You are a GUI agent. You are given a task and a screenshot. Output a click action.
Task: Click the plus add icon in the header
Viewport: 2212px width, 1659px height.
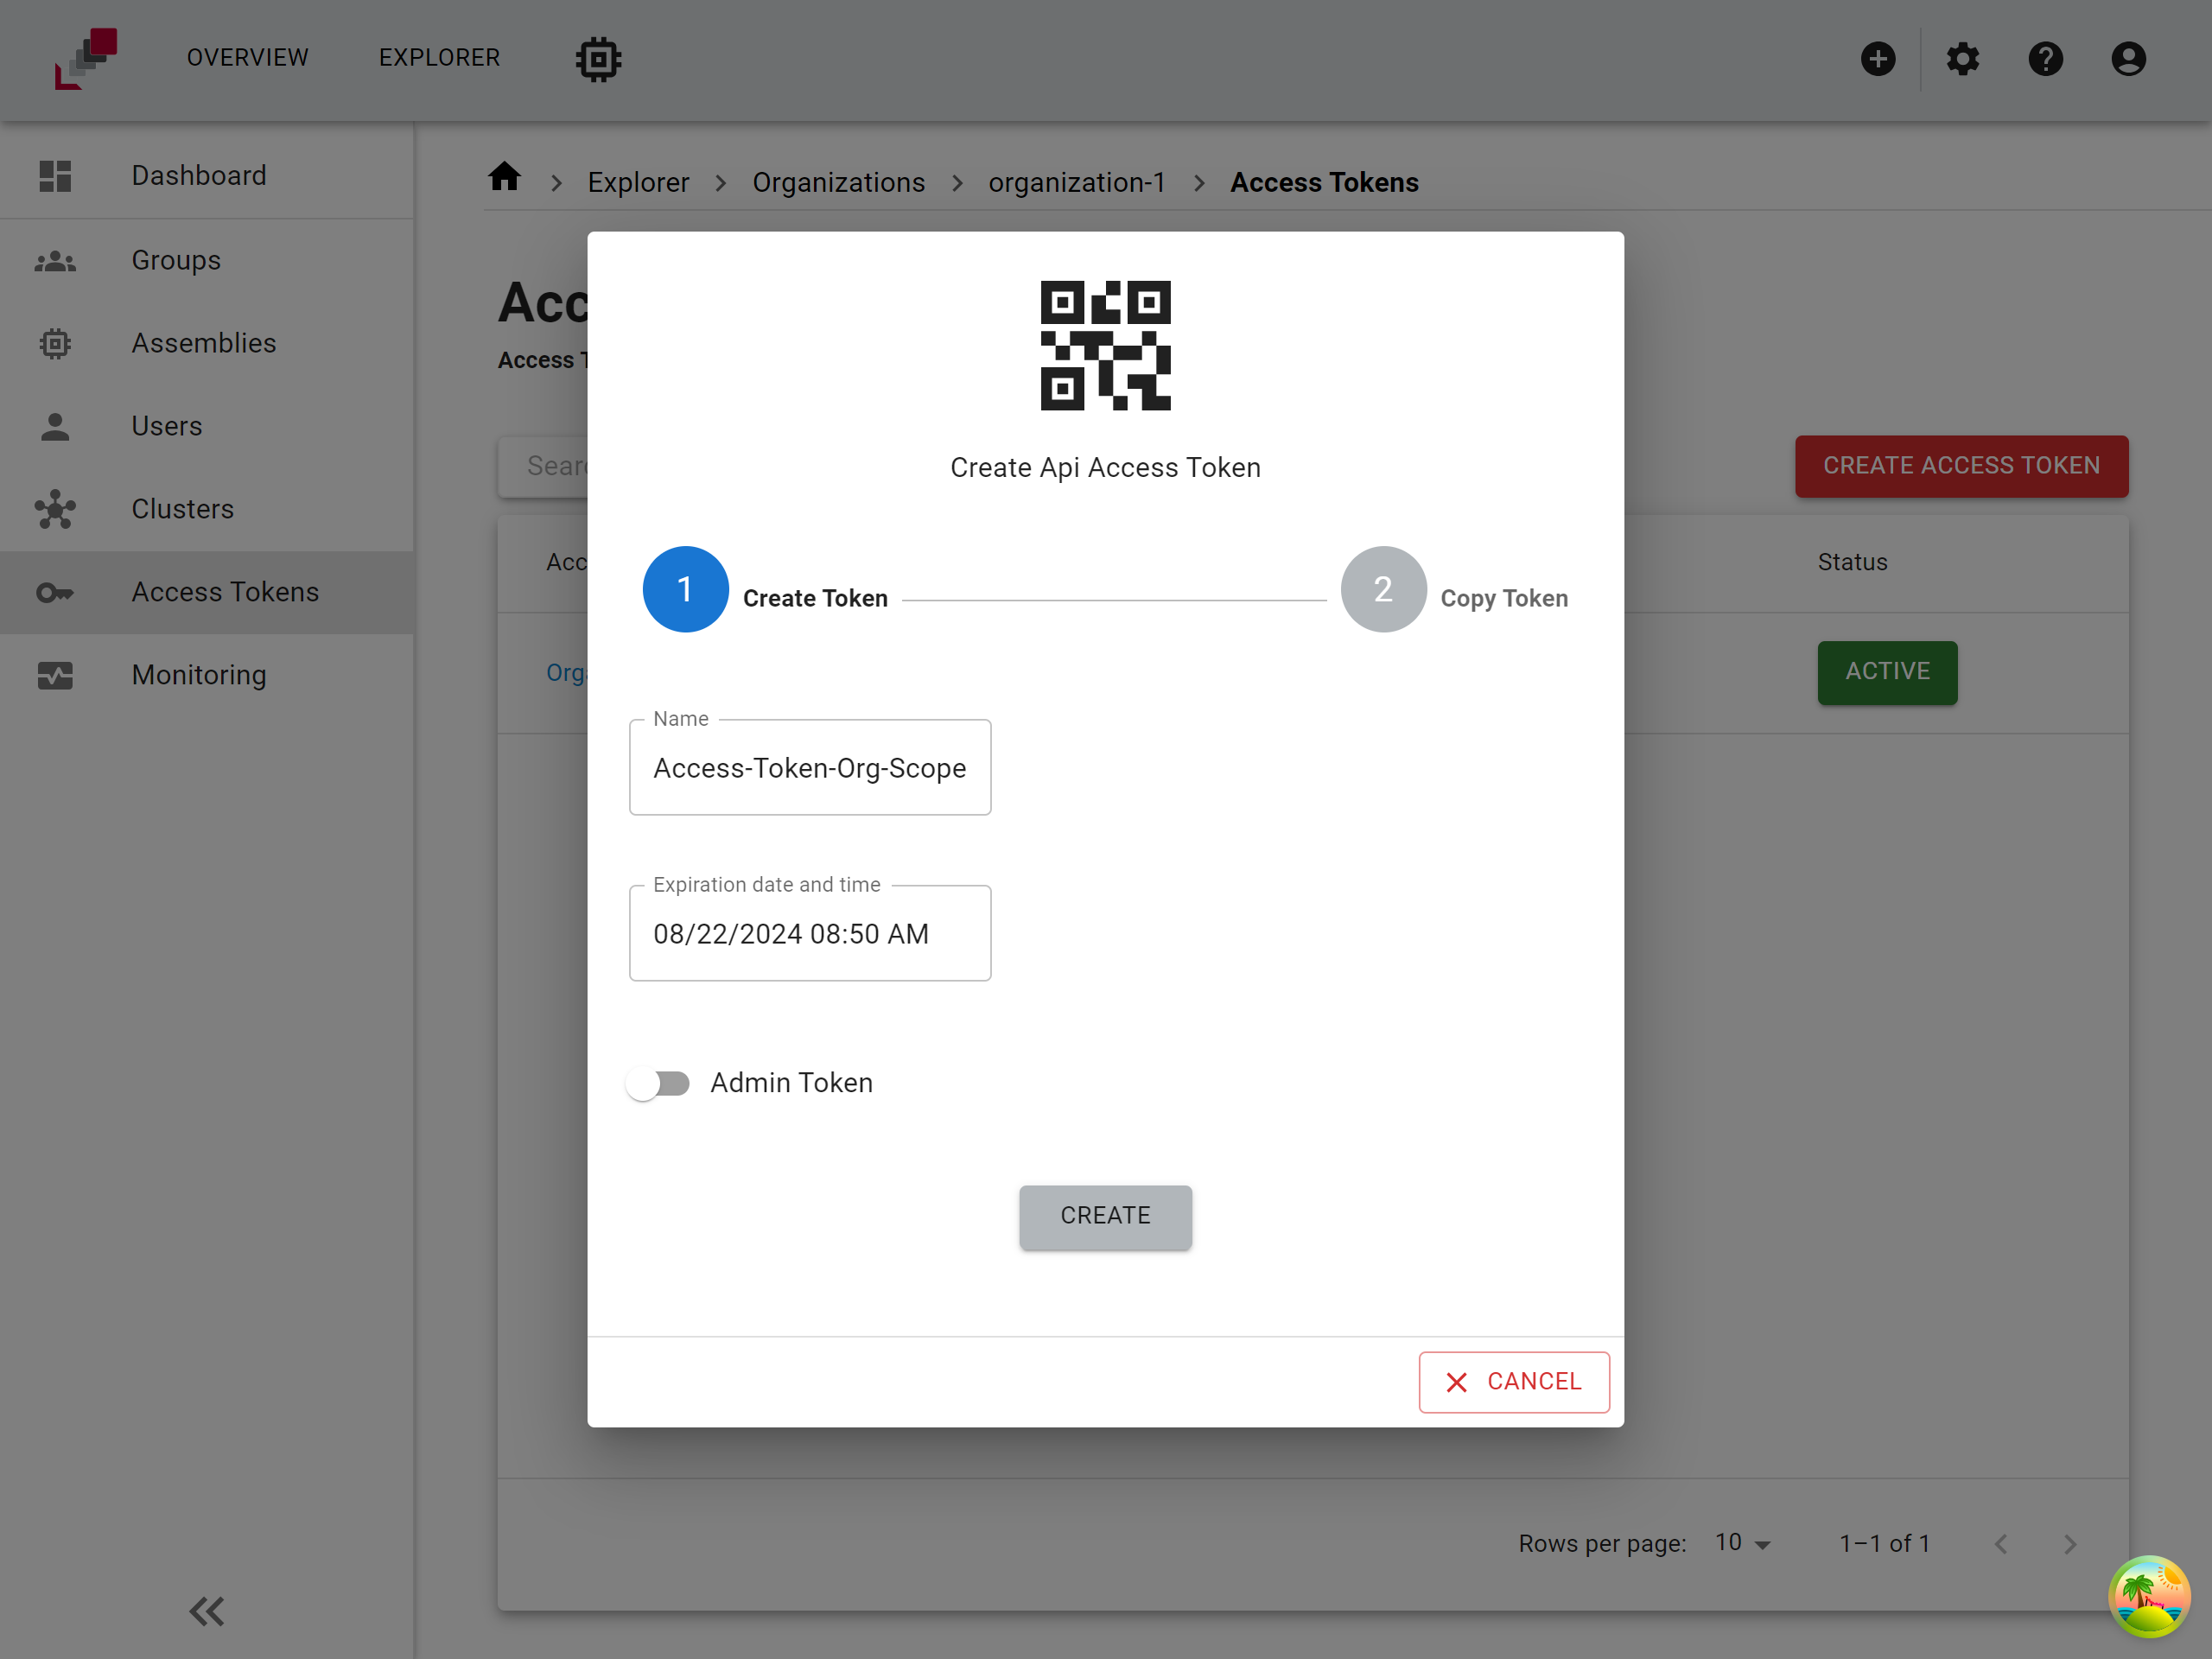click(1877, 59)
